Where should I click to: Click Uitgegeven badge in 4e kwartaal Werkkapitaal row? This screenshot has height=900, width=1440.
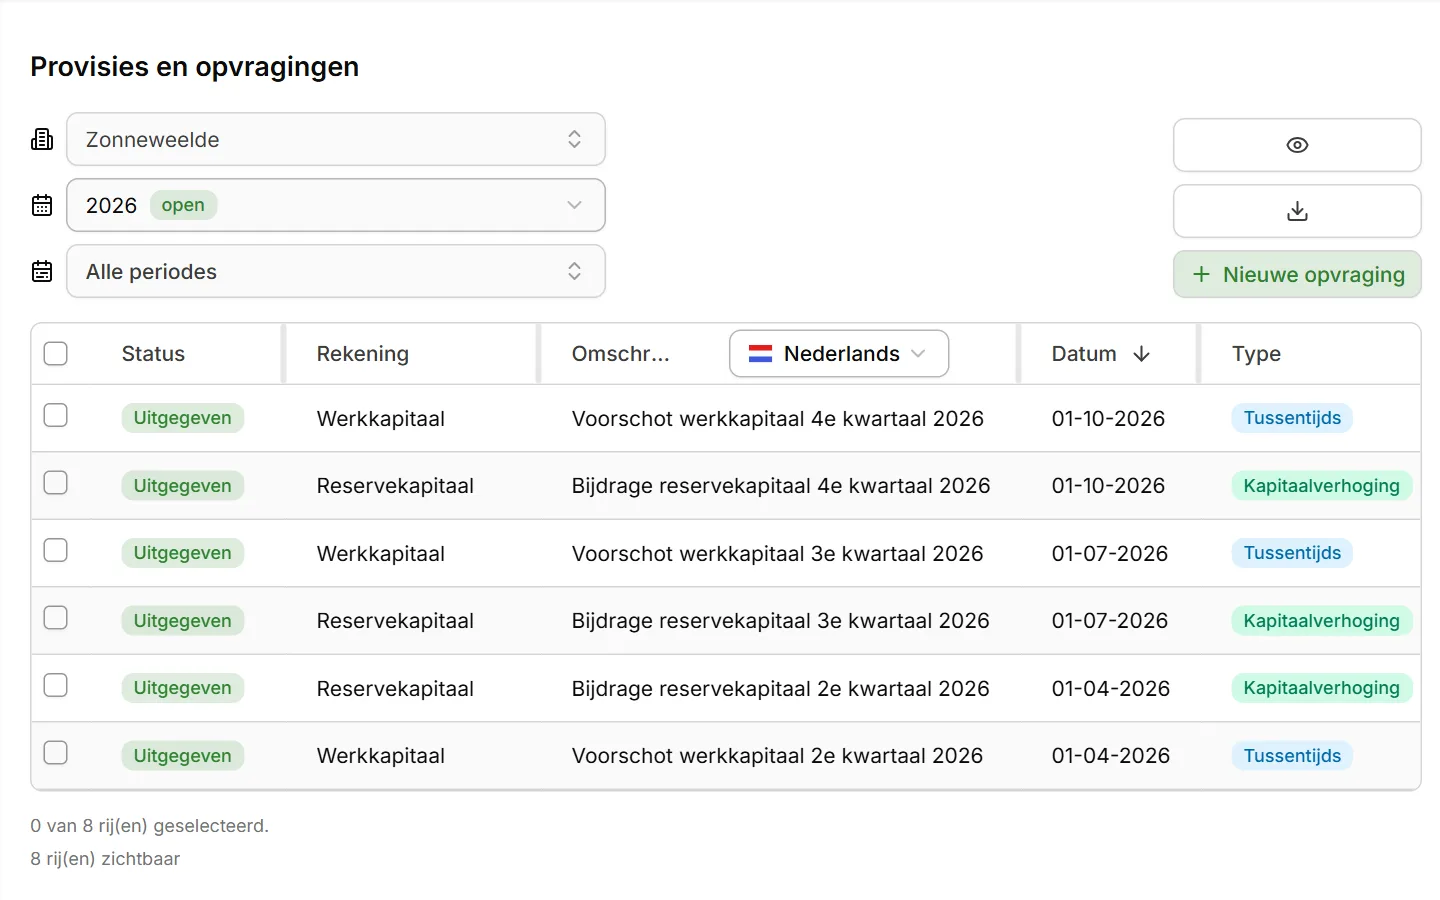183,418
